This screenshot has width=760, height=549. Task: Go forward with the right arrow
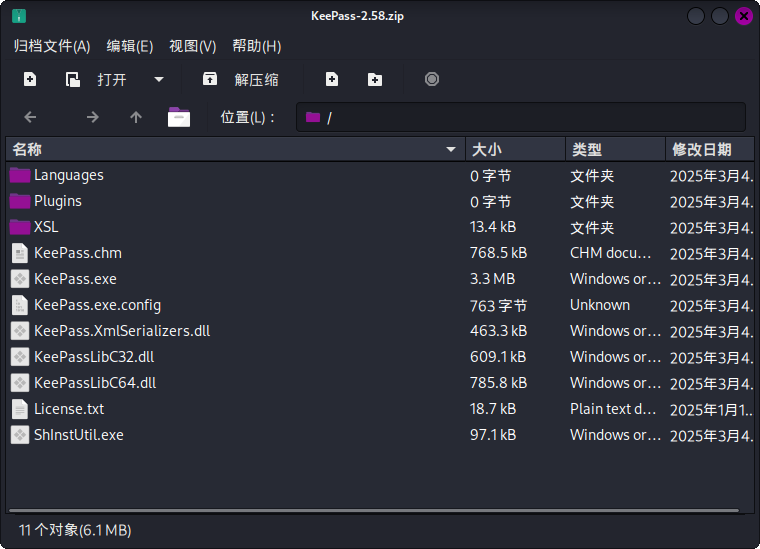pyautogui.click(x=92, y=117)
